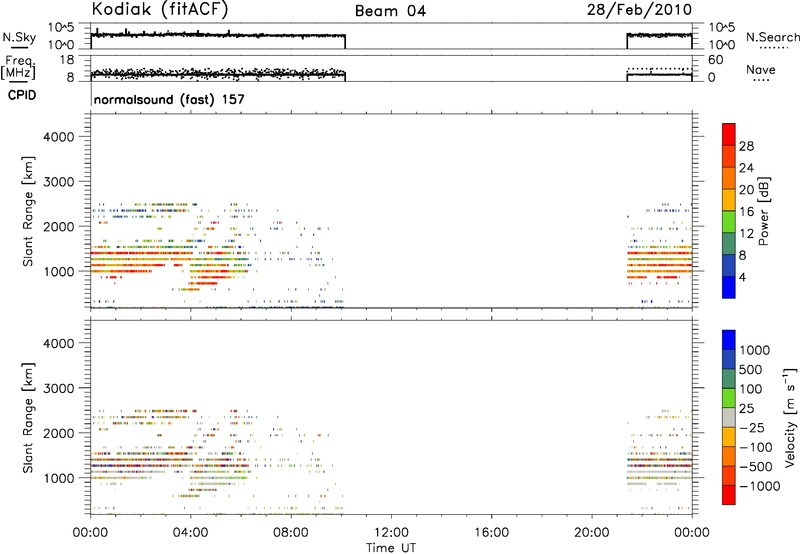This screenshot has height=554, width=800.
Task: Select the N.Sky axis label
Action: coord(19,37)
